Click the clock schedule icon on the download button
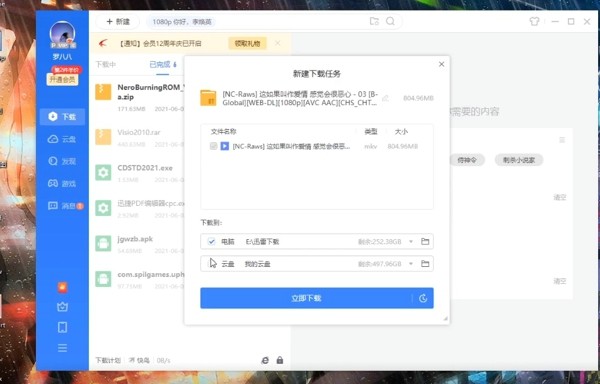600x384 pixels. click(423, 298)
